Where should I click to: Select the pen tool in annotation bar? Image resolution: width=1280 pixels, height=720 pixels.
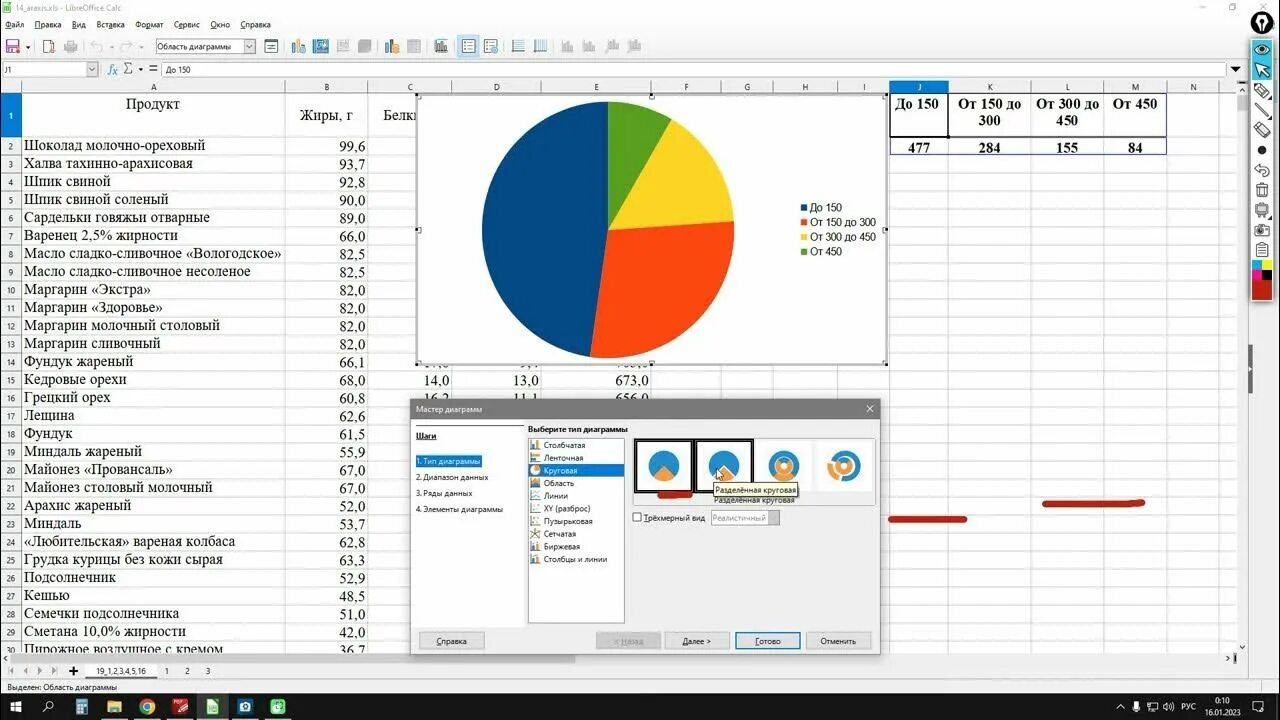pos(1262,90)
